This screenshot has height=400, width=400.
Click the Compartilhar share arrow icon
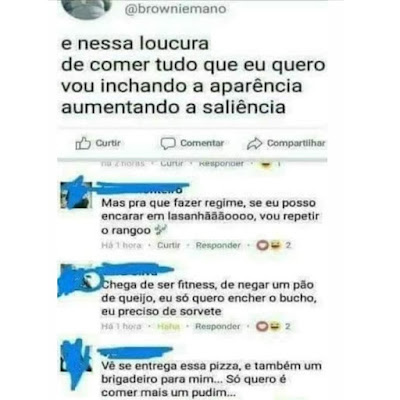pos(254,144)
